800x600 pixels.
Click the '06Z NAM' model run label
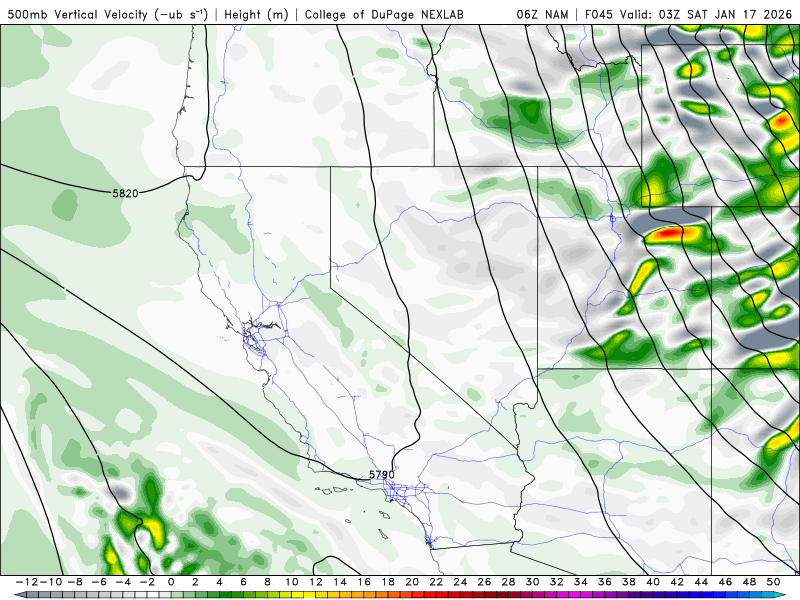[542, 14]
